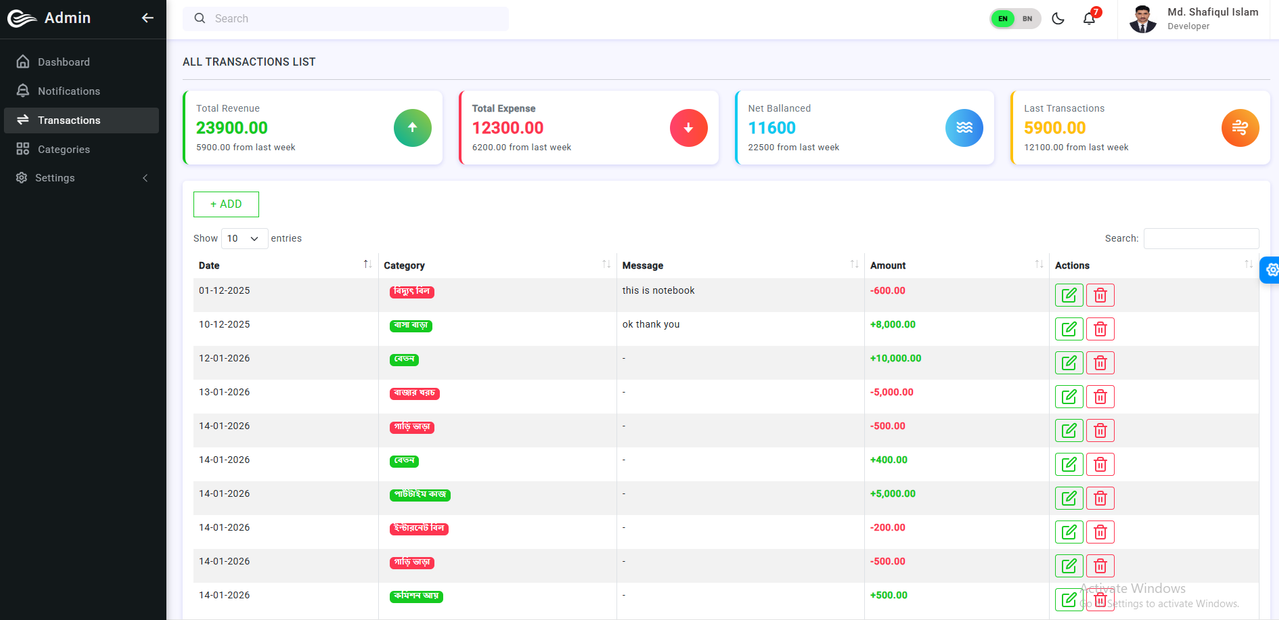Click the ALL TRANSACTIONS LIST heading
1279x620 pixels.
pyautogui.click(x=249, y=62)
